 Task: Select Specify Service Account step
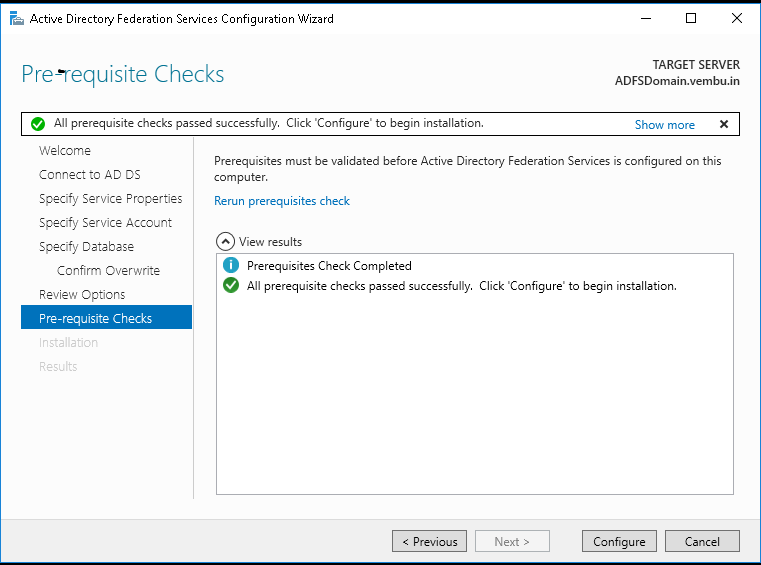tap(105, 223)
